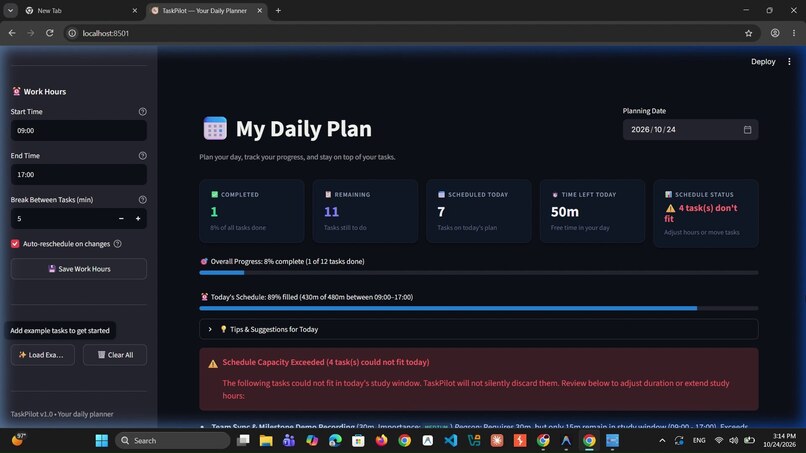The width and height of the screenshot is (806, 453).
Task: Click the TaskPilot v1.0 footer text
Action: click(x=62, y=414)
